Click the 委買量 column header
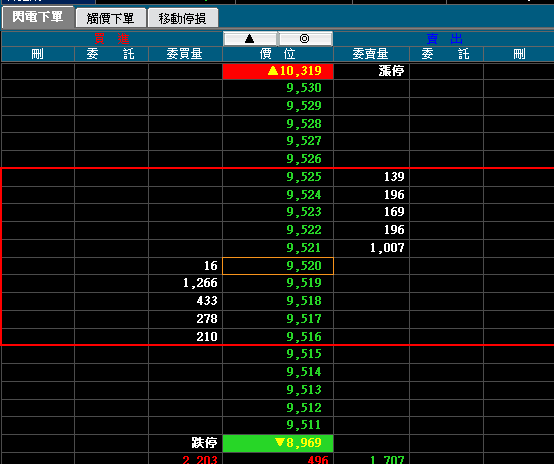This screenshot has height=464, width=554. pos(185,54)
